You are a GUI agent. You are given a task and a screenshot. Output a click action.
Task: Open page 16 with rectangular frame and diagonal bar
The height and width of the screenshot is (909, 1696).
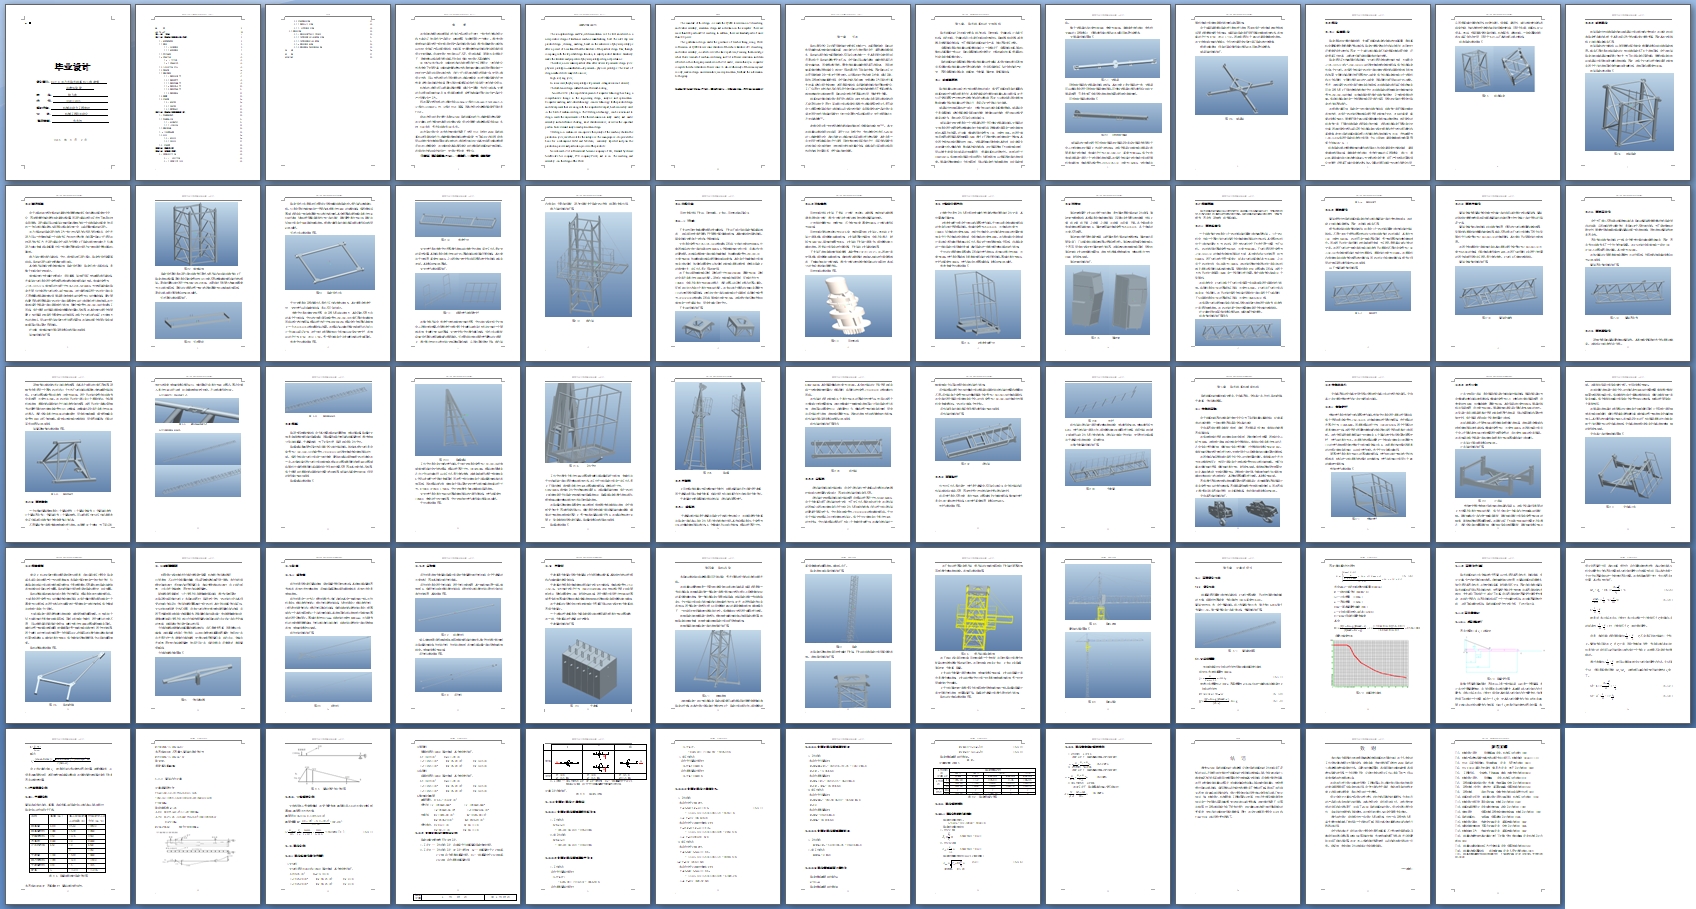(x=328, y=273)
